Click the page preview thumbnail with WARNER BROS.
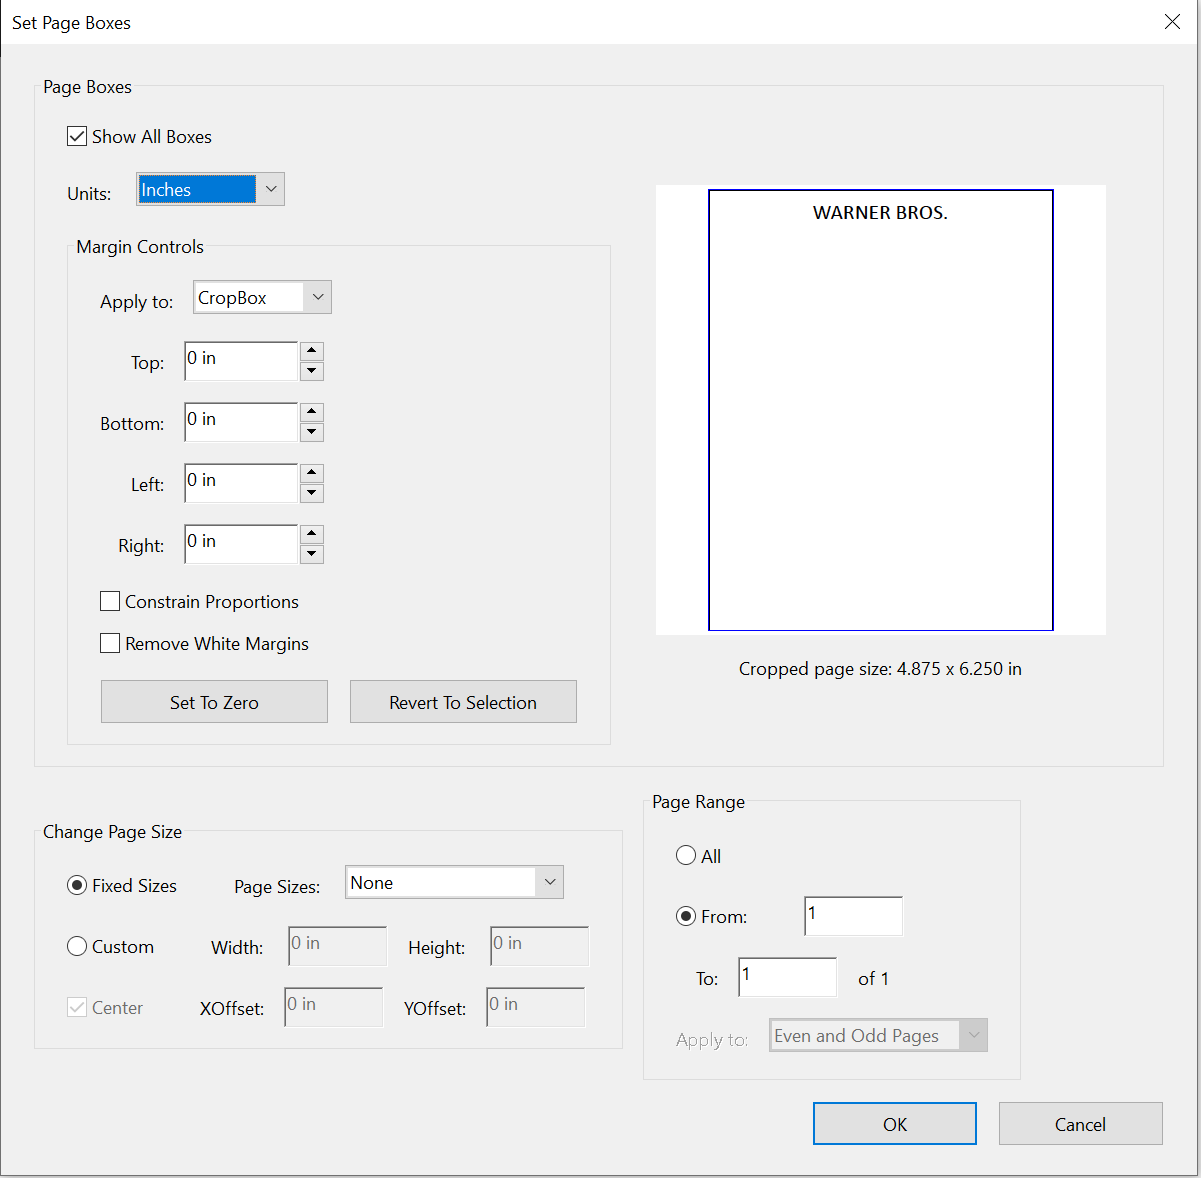1201x1178 pixels. tap(881, 410)
